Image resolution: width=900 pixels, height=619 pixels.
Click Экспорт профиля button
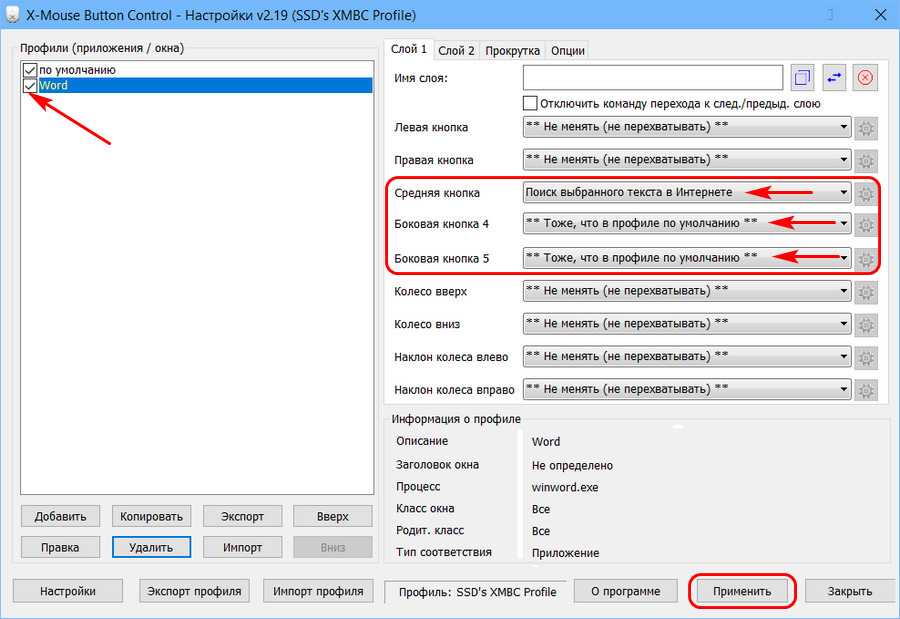[194, 591]
